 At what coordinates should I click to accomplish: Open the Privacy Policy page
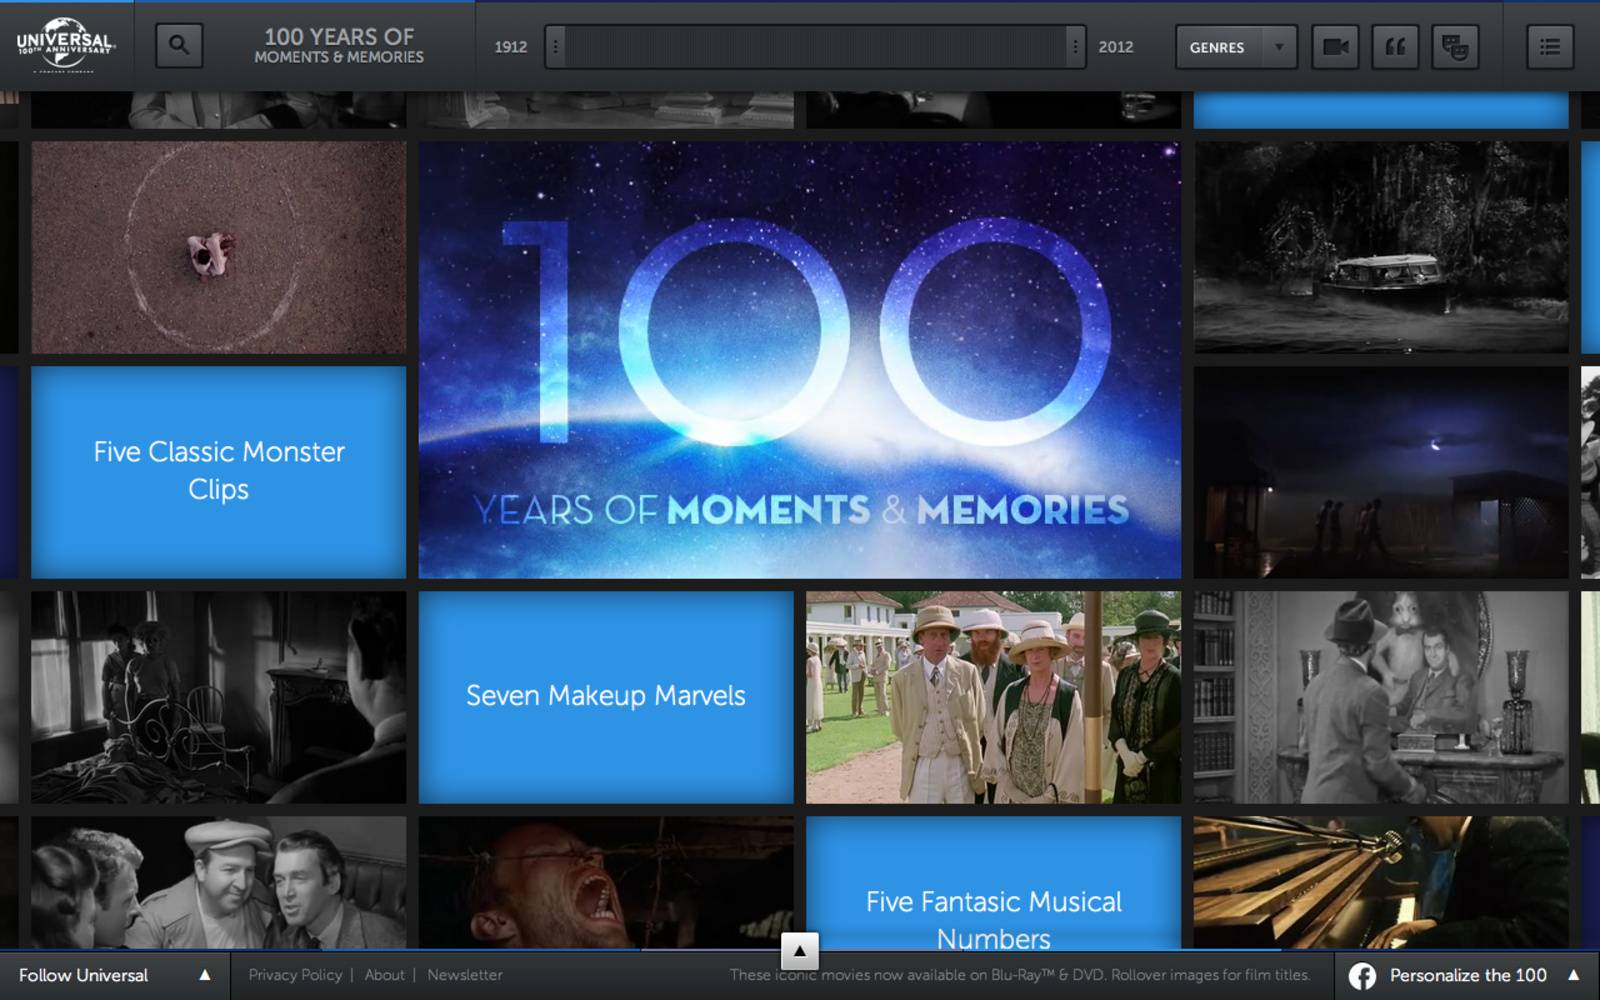[296, 974]
